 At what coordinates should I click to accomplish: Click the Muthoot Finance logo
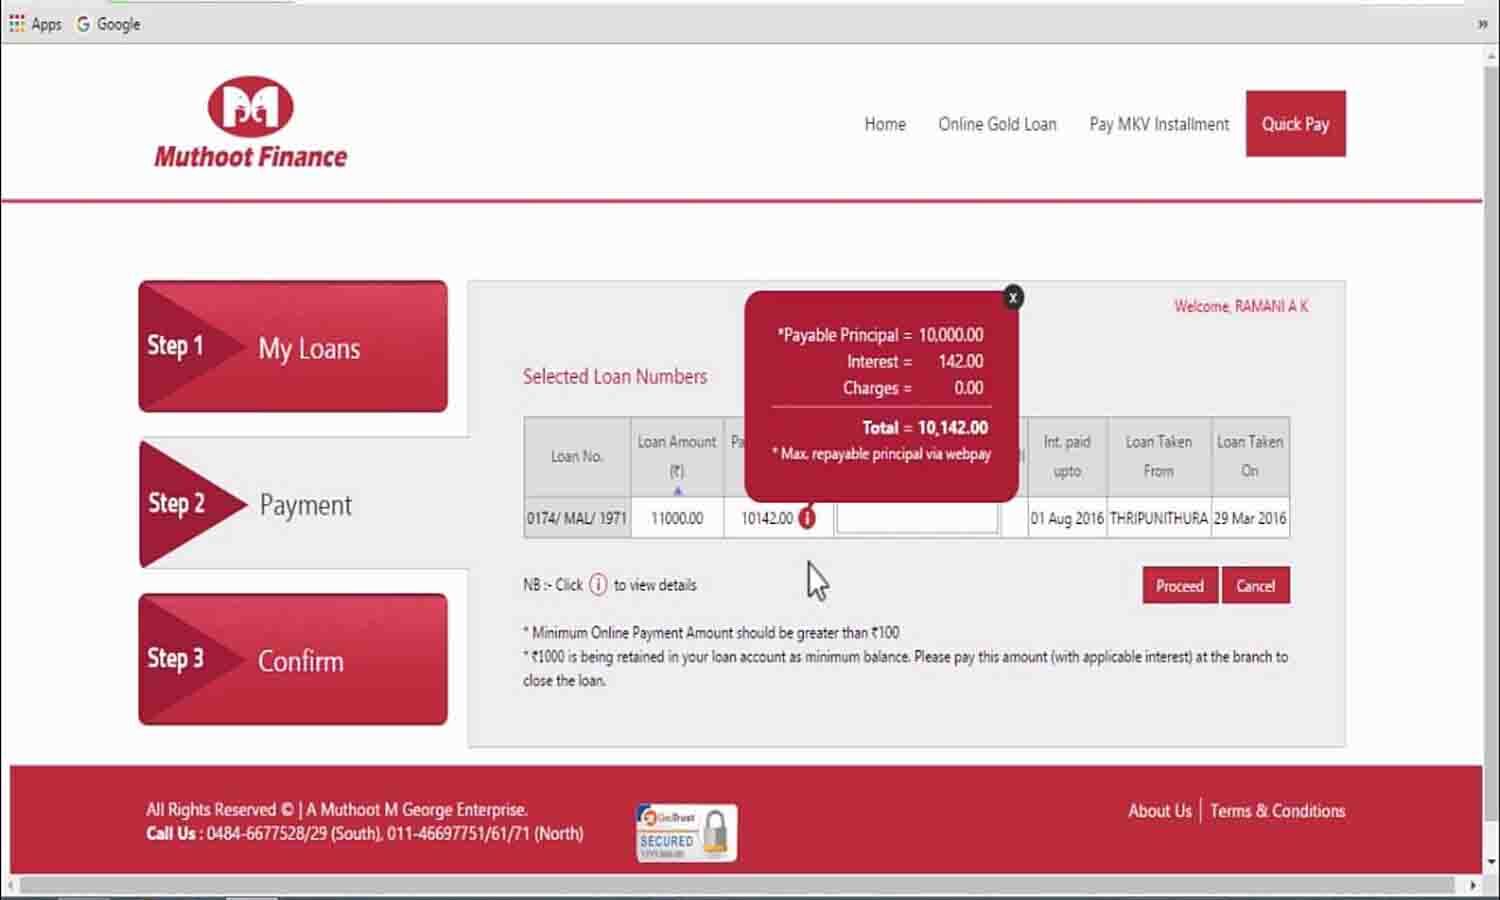pyautogui.click(x=249, y=120)
